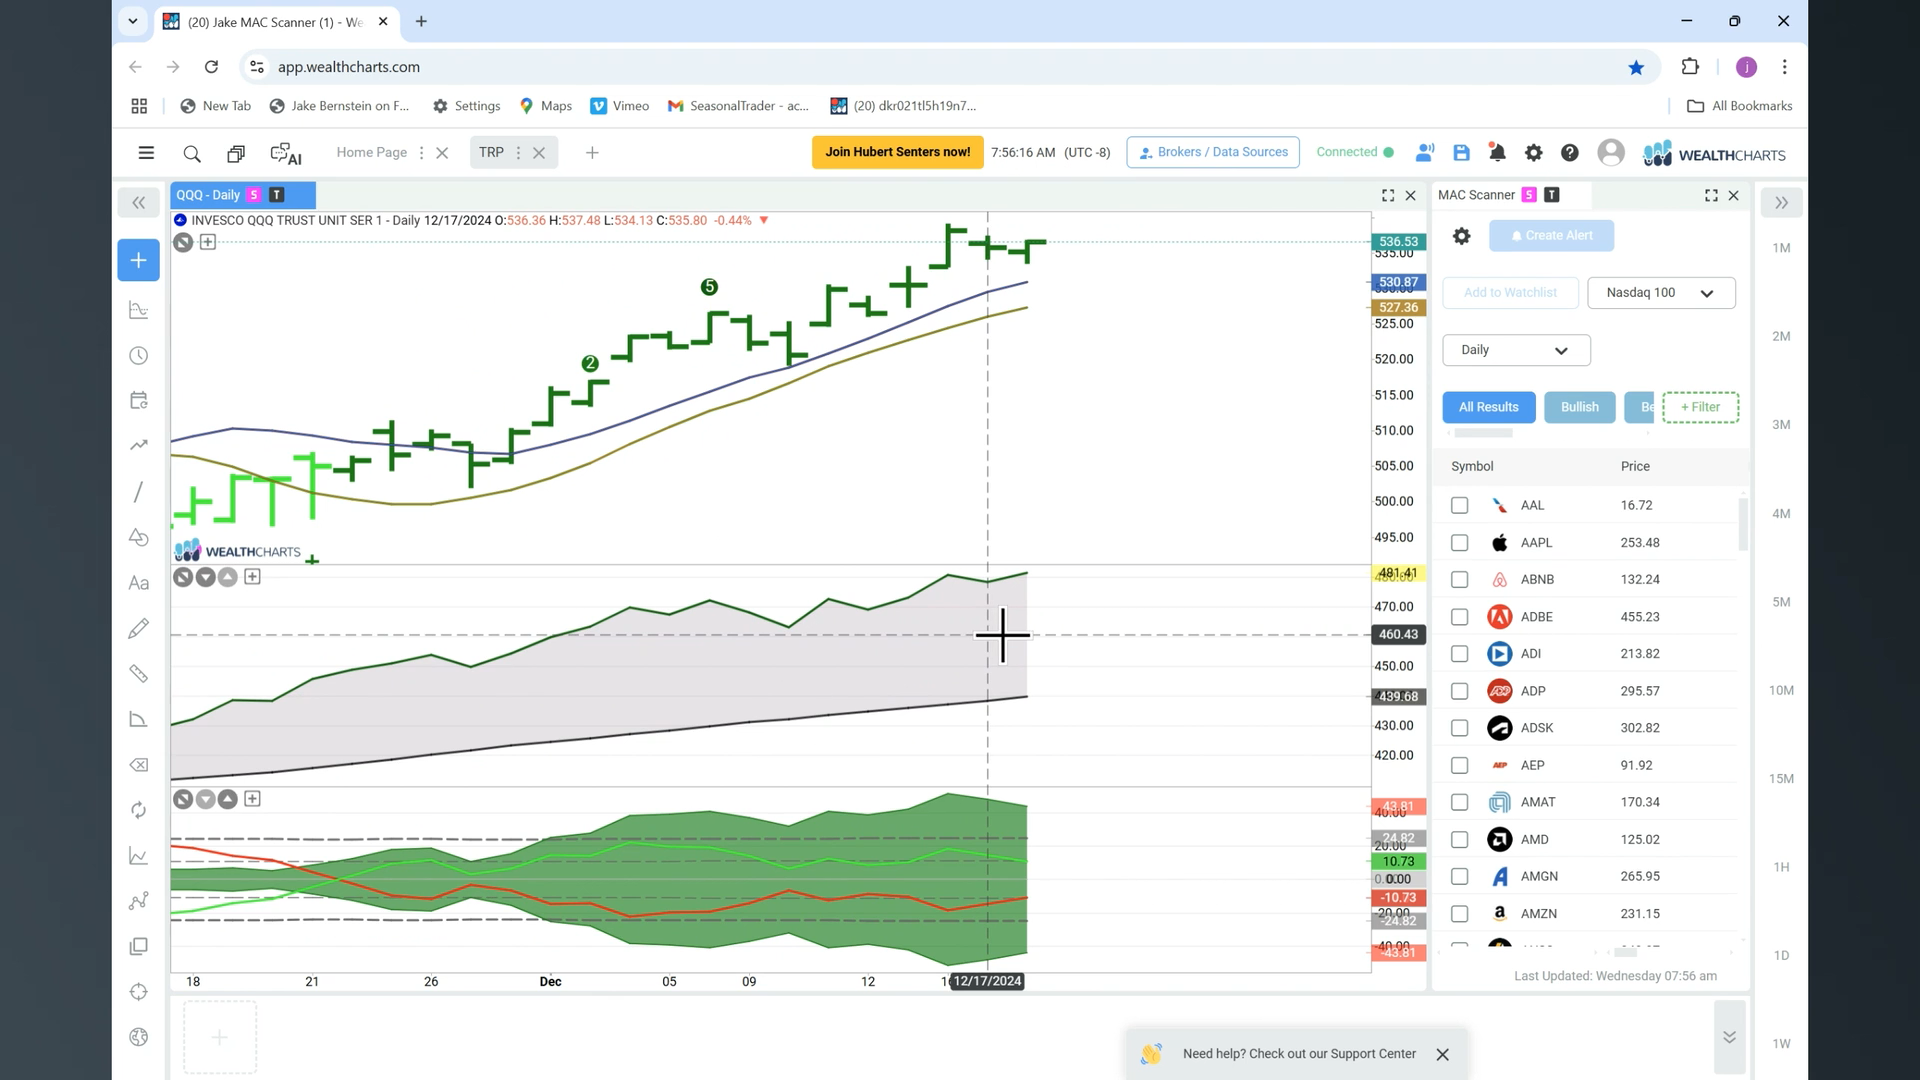The height and width of the screenshot is (1080, 1920).
Task: Select the 1H timeframe in sidebar
Action: [1781, 867]
